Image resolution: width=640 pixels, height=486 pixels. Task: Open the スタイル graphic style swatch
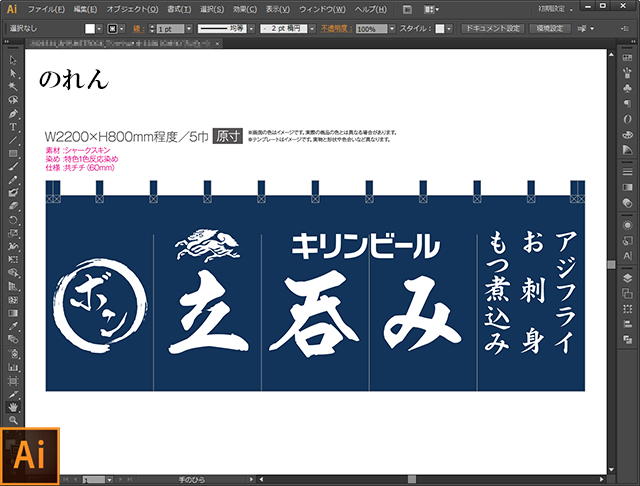pos(440,29)
